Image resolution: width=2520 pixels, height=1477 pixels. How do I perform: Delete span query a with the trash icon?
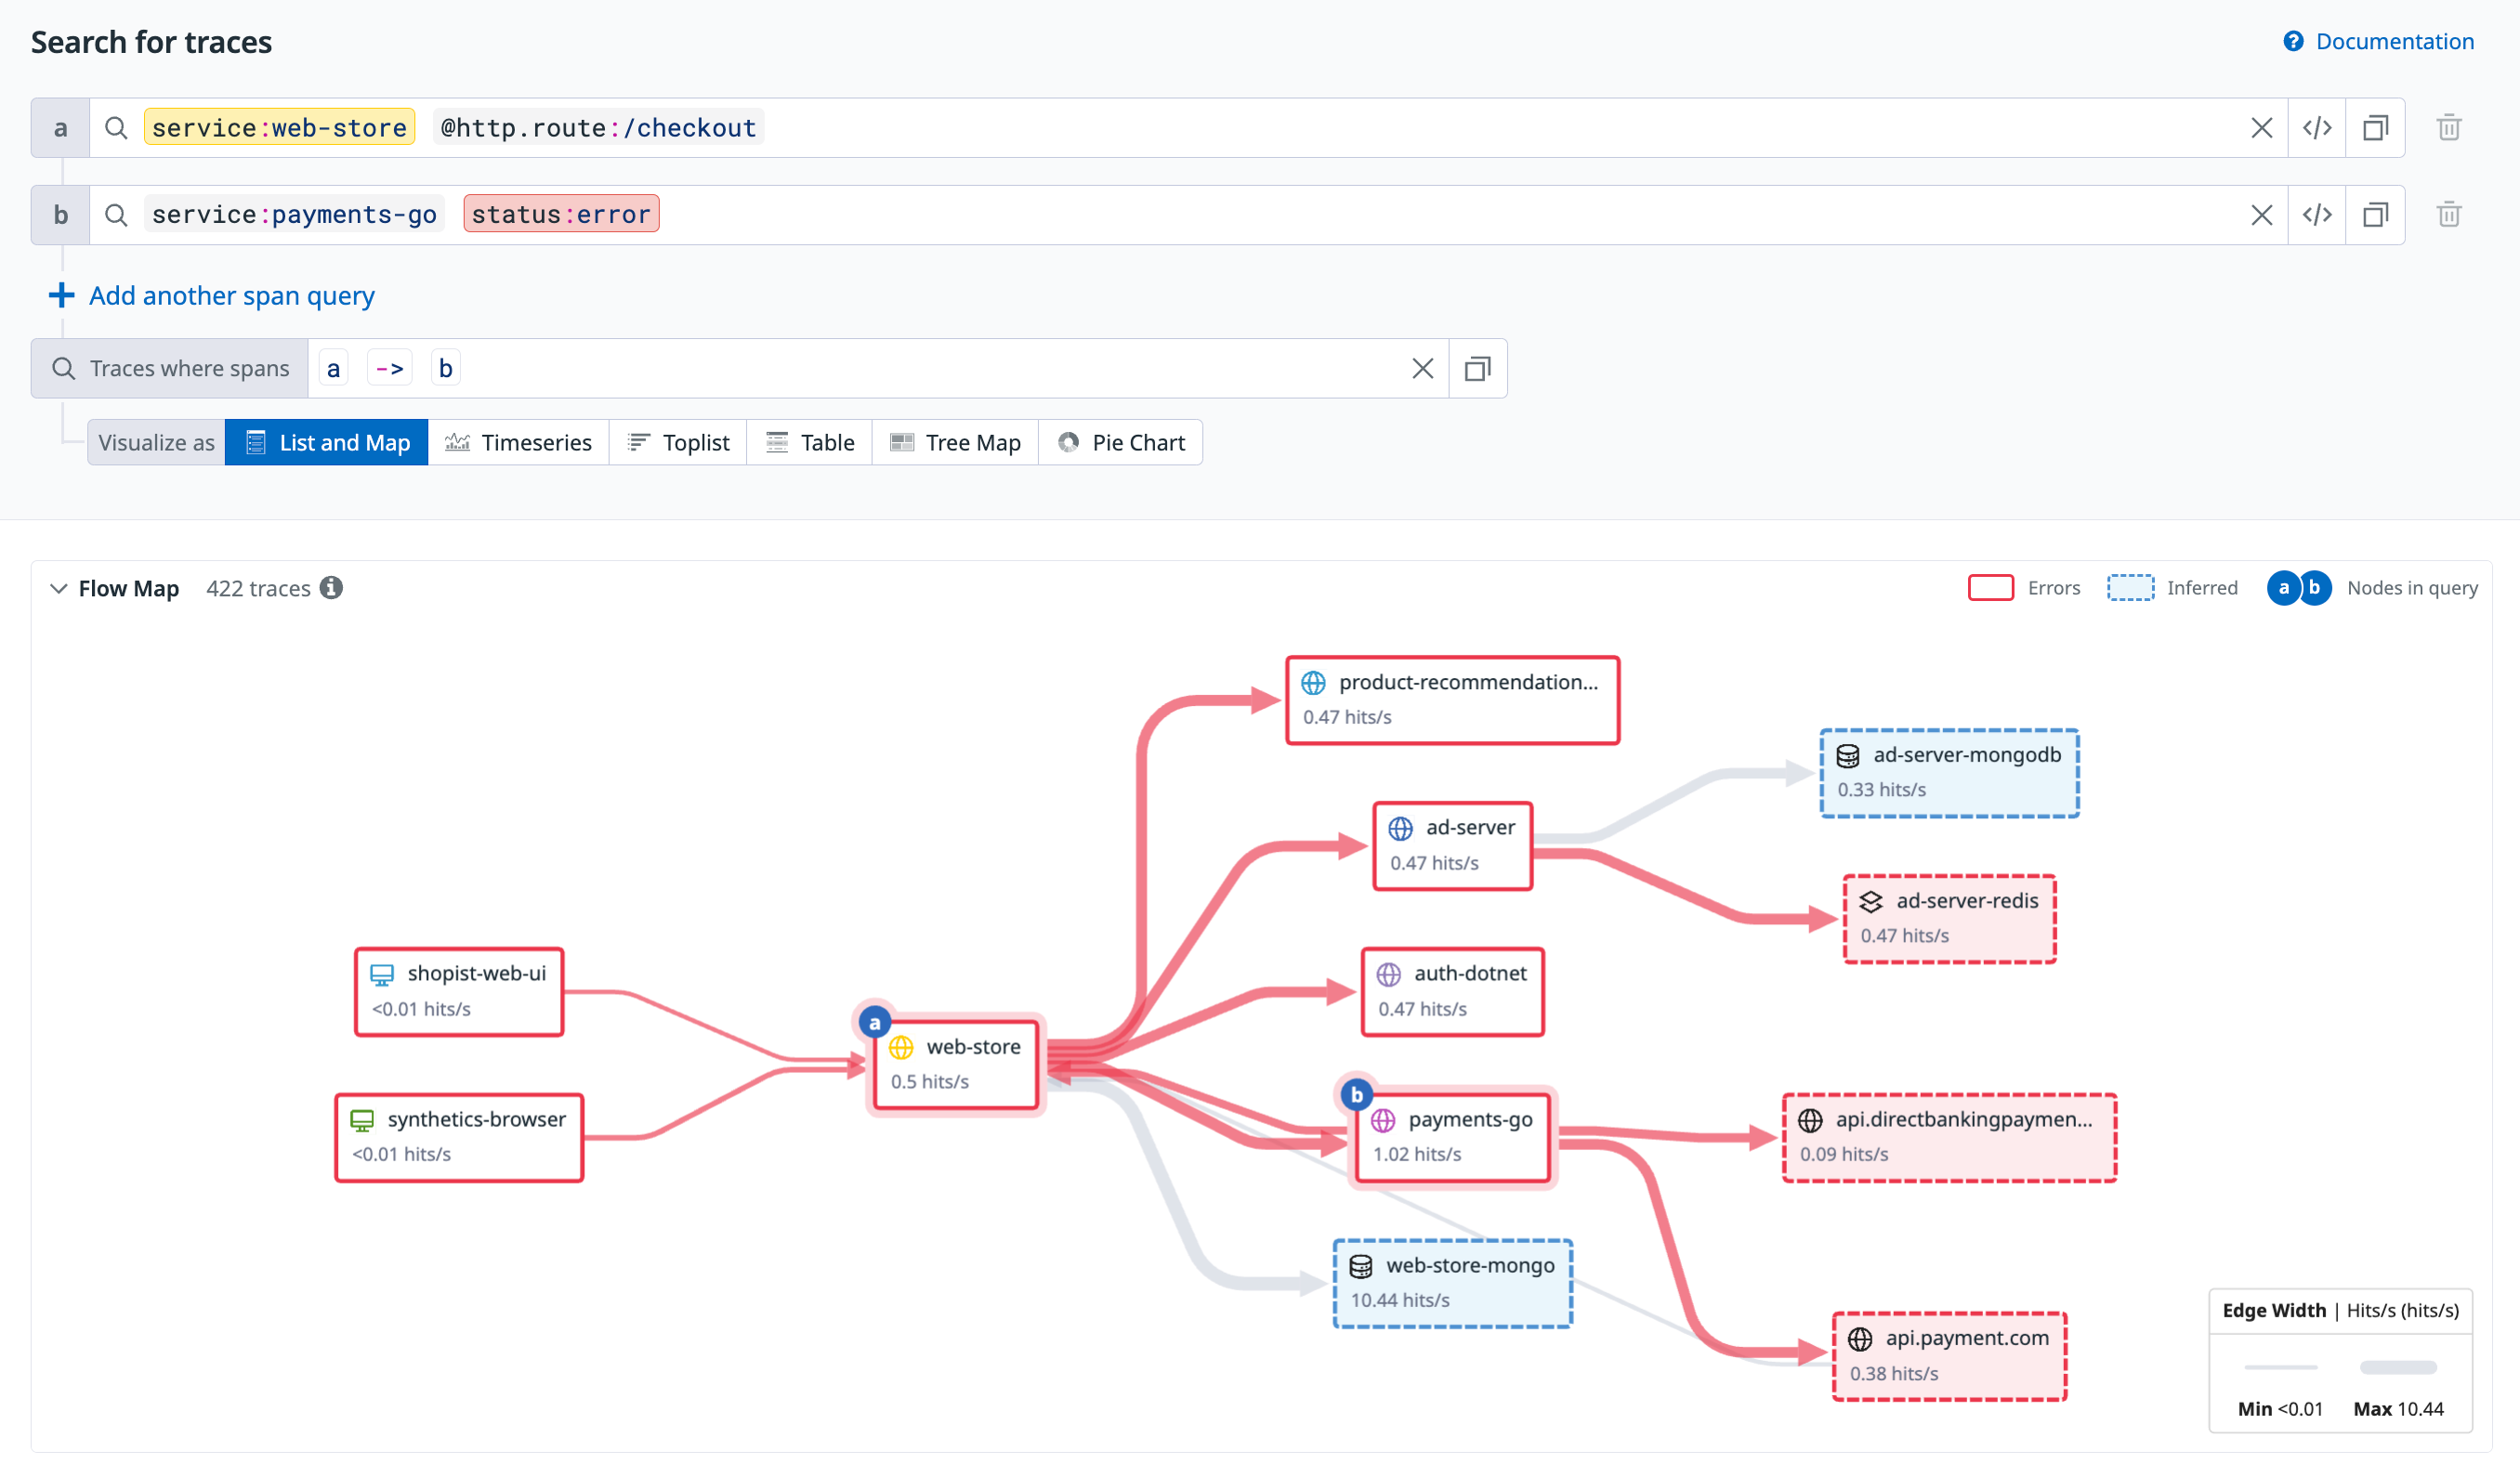2450,127
